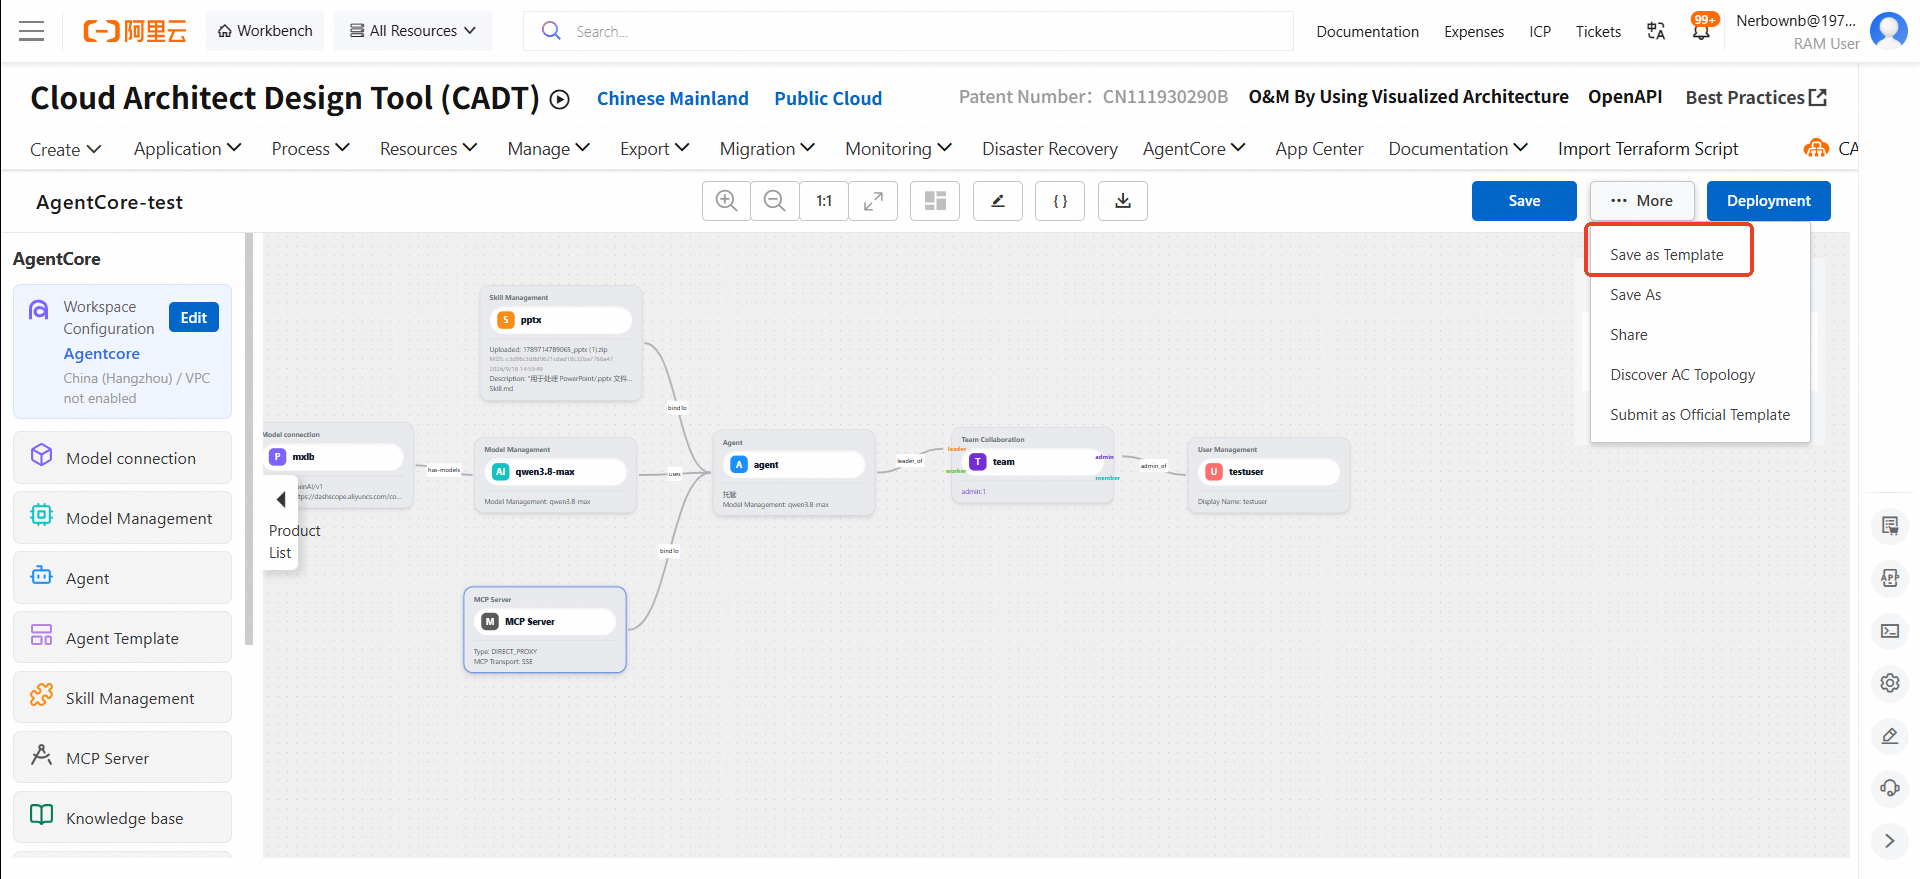Open Import Terraform Script

(x=1648, y=149)
